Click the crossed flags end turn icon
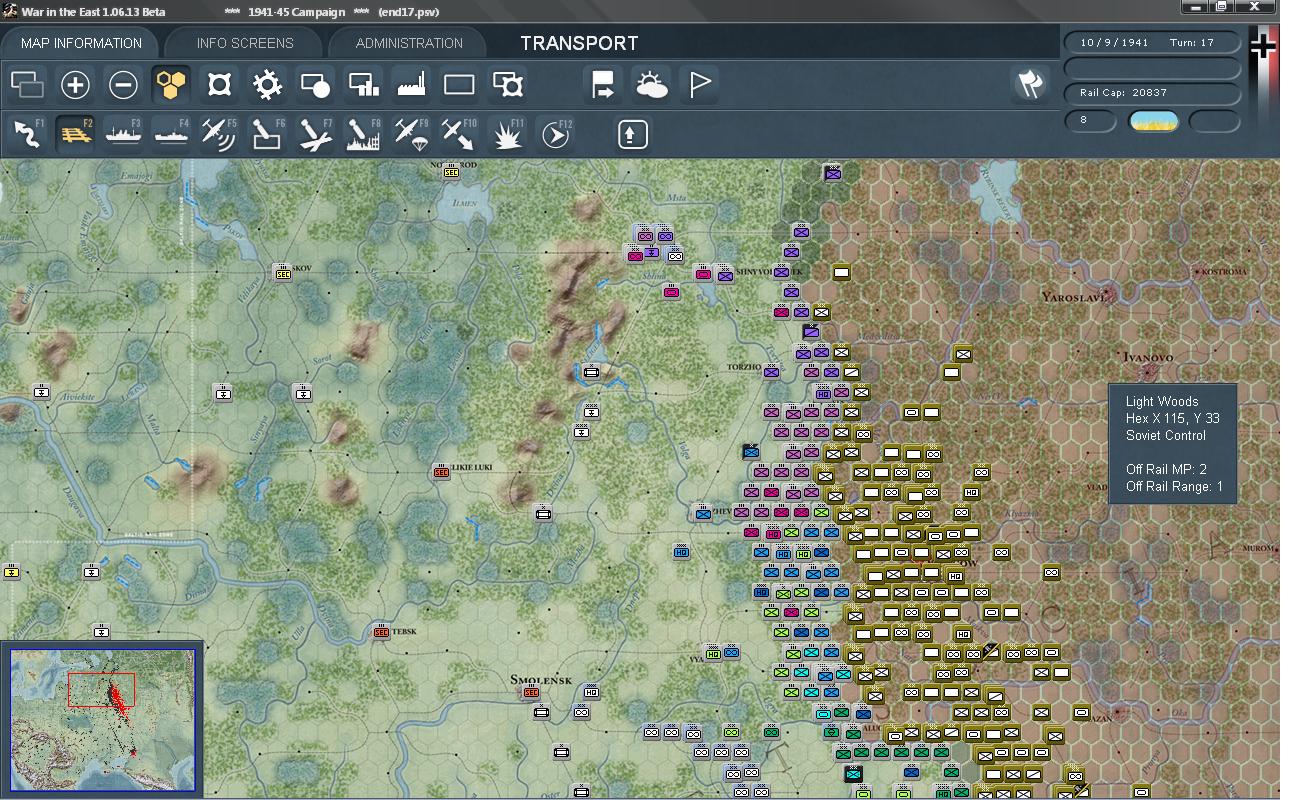1289x807 pixels. (1029, 85)
